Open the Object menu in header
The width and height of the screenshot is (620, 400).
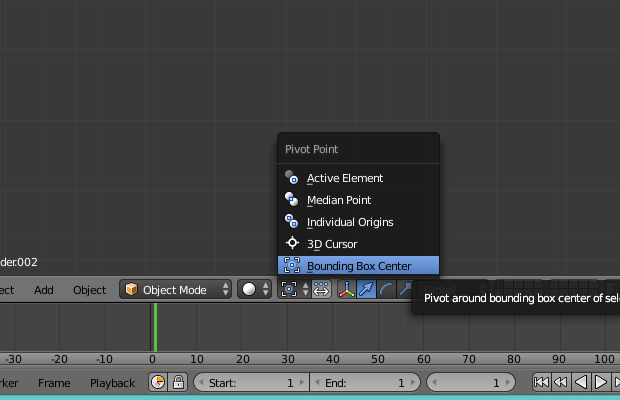pos(89,290)
